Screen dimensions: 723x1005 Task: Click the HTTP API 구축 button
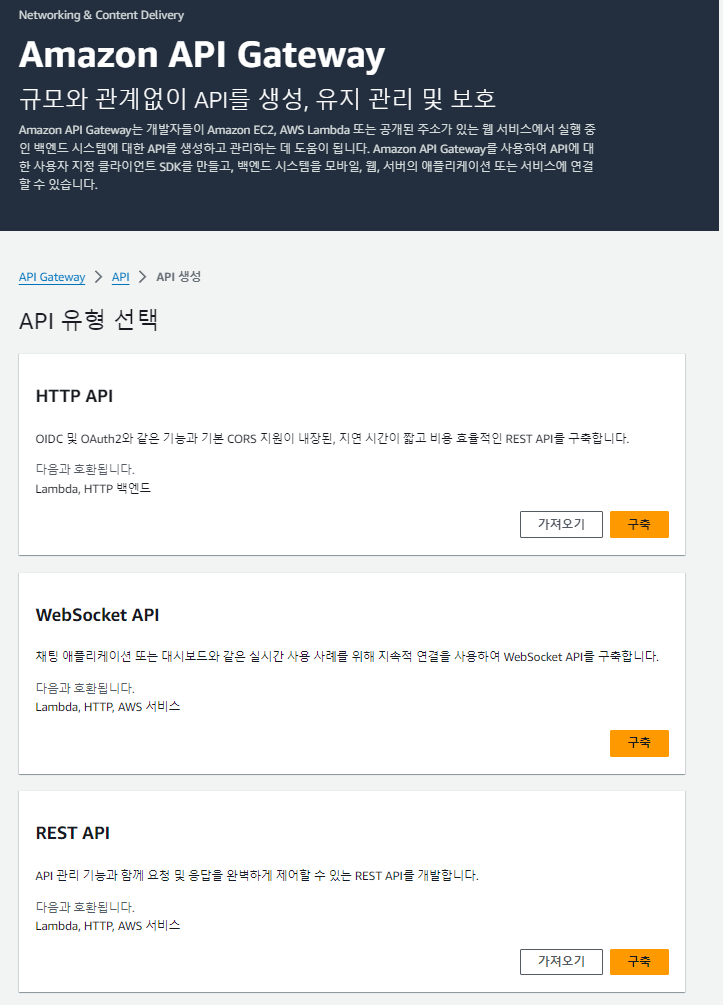click(x=639, y=524)
